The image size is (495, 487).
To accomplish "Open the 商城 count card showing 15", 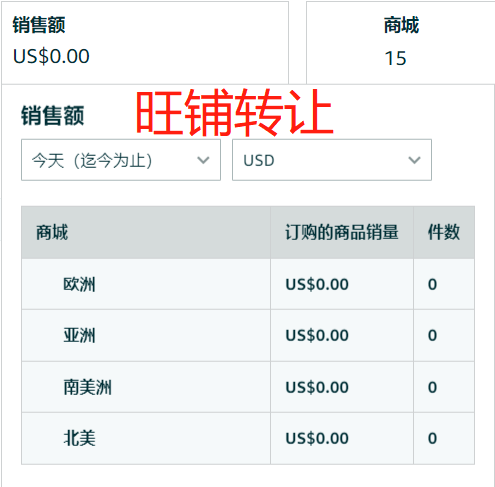I will click(401, 43).
